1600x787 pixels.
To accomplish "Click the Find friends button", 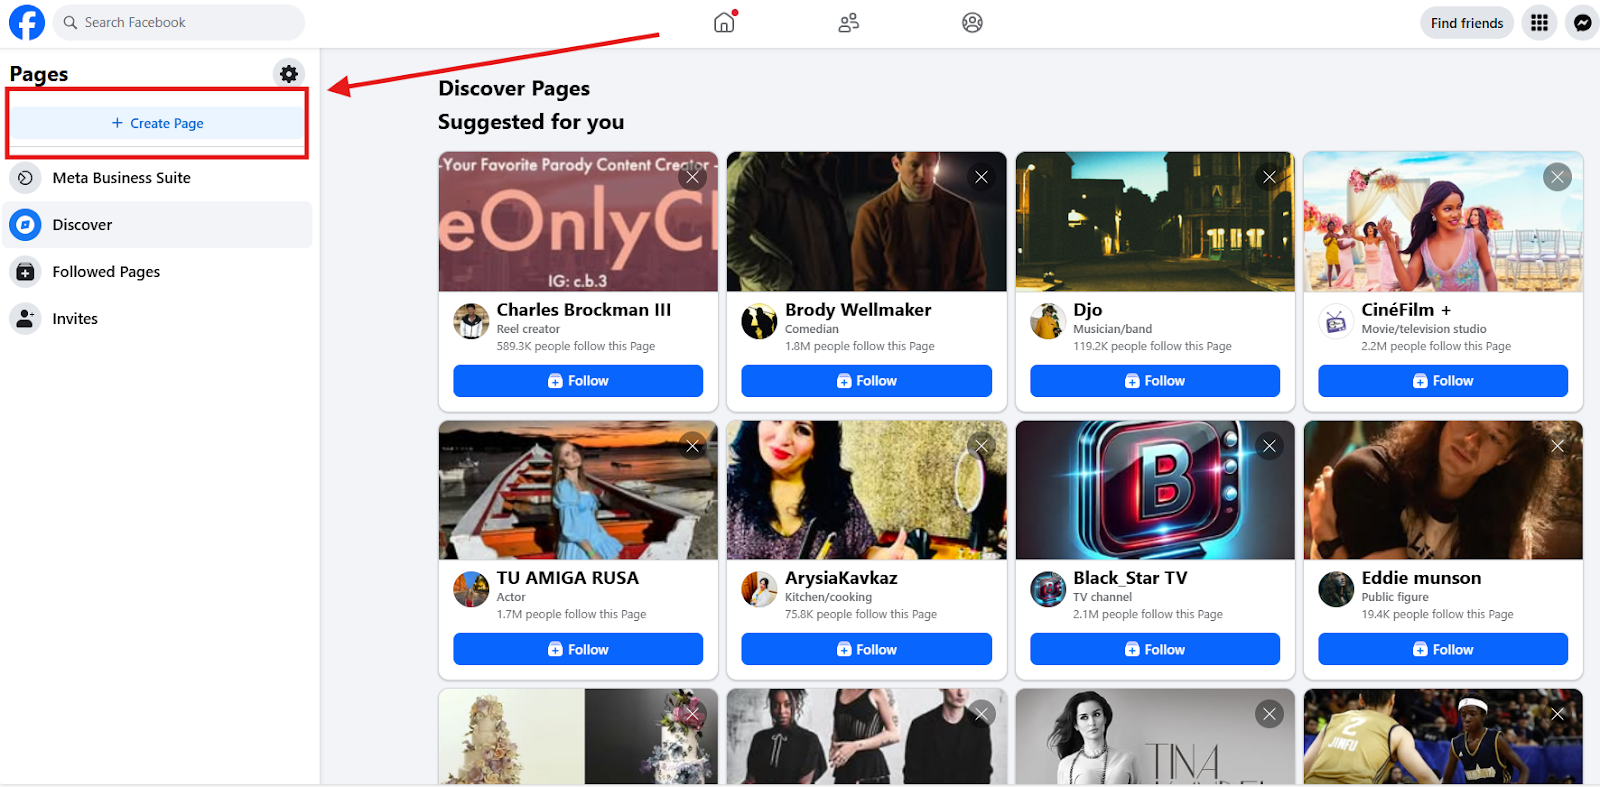I will click(1466, 22).
